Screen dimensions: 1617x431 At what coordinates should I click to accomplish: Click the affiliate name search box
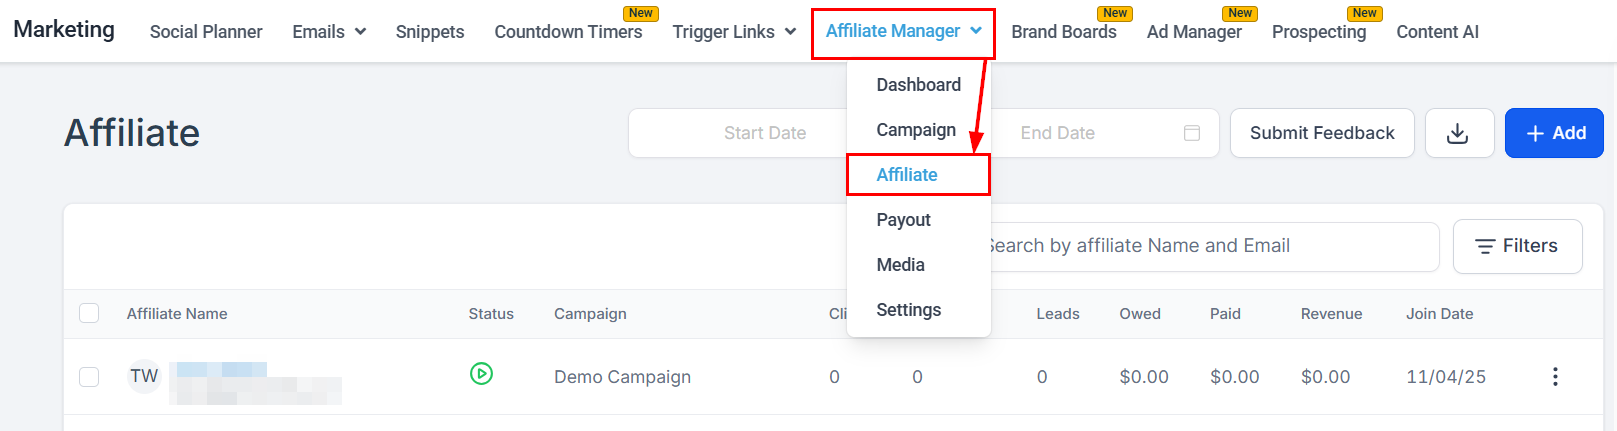[x=1213, y=246]
